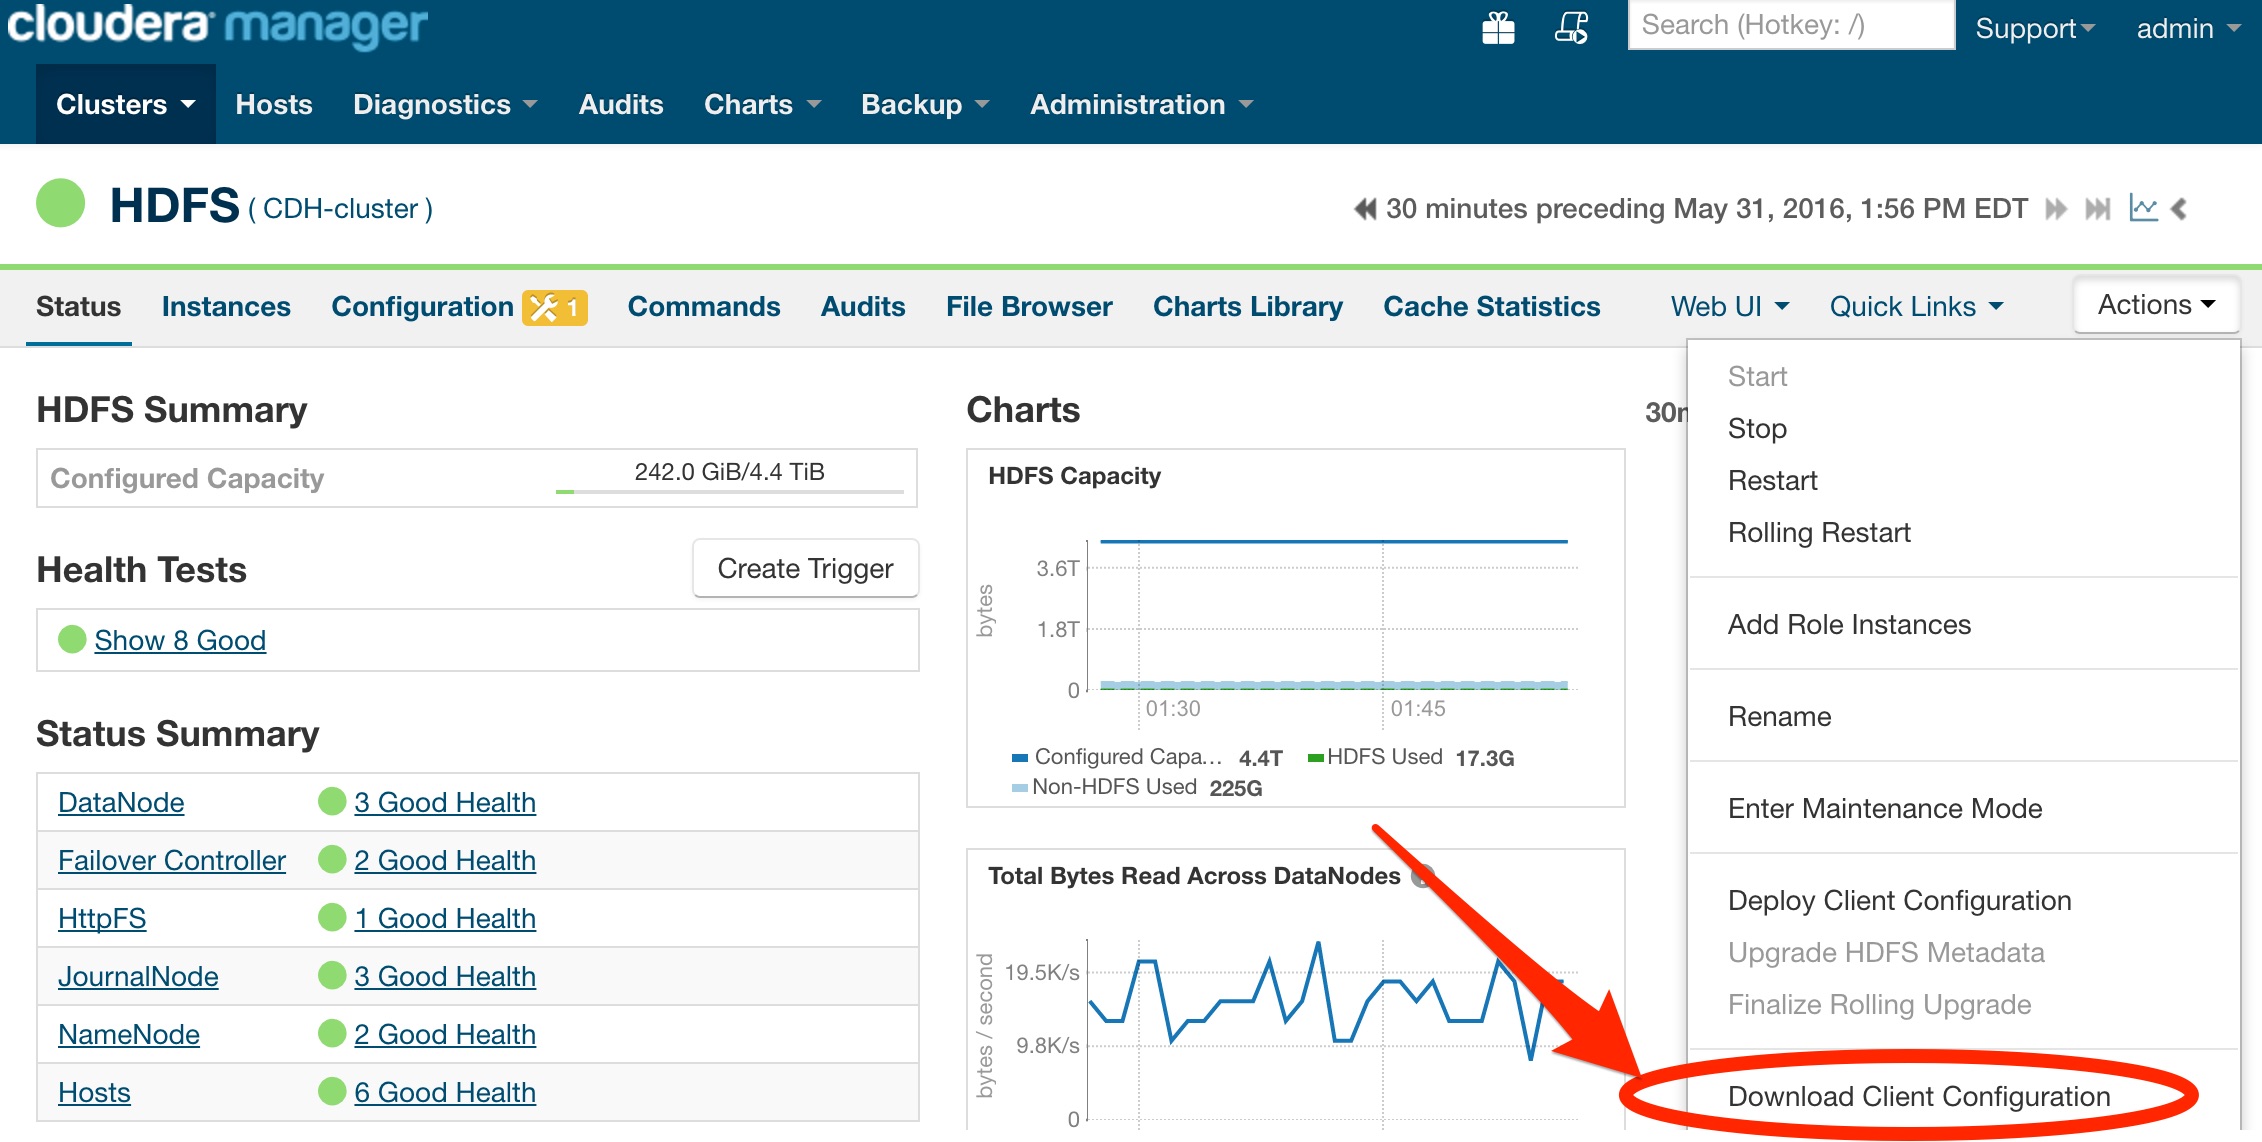The image size is (2262, 1142).
Task: Open the HttpFS link
Action: [102, 918]
